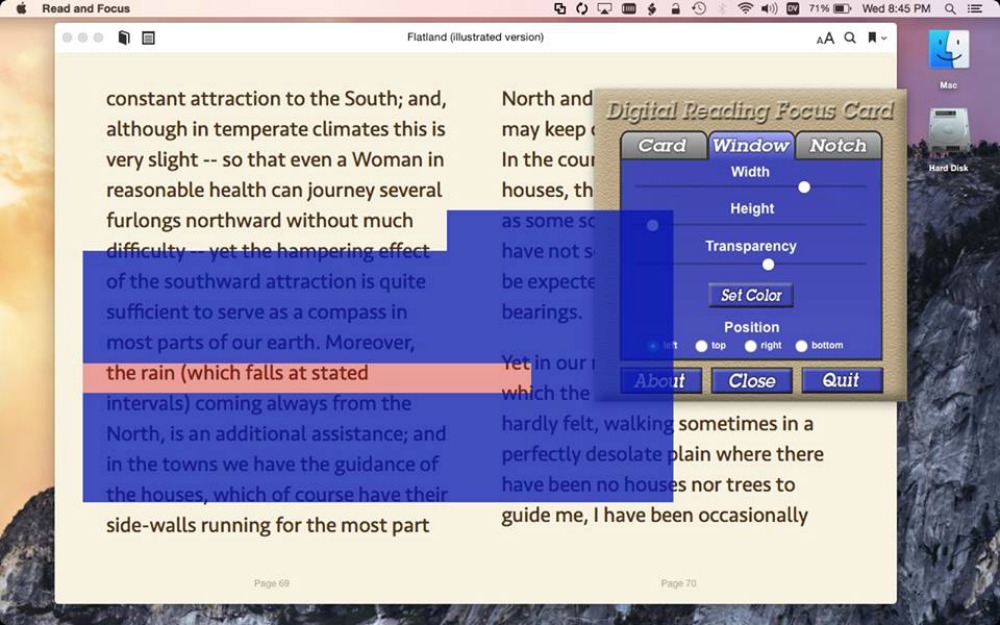Switch to the Notch tab

click(838, 146)
